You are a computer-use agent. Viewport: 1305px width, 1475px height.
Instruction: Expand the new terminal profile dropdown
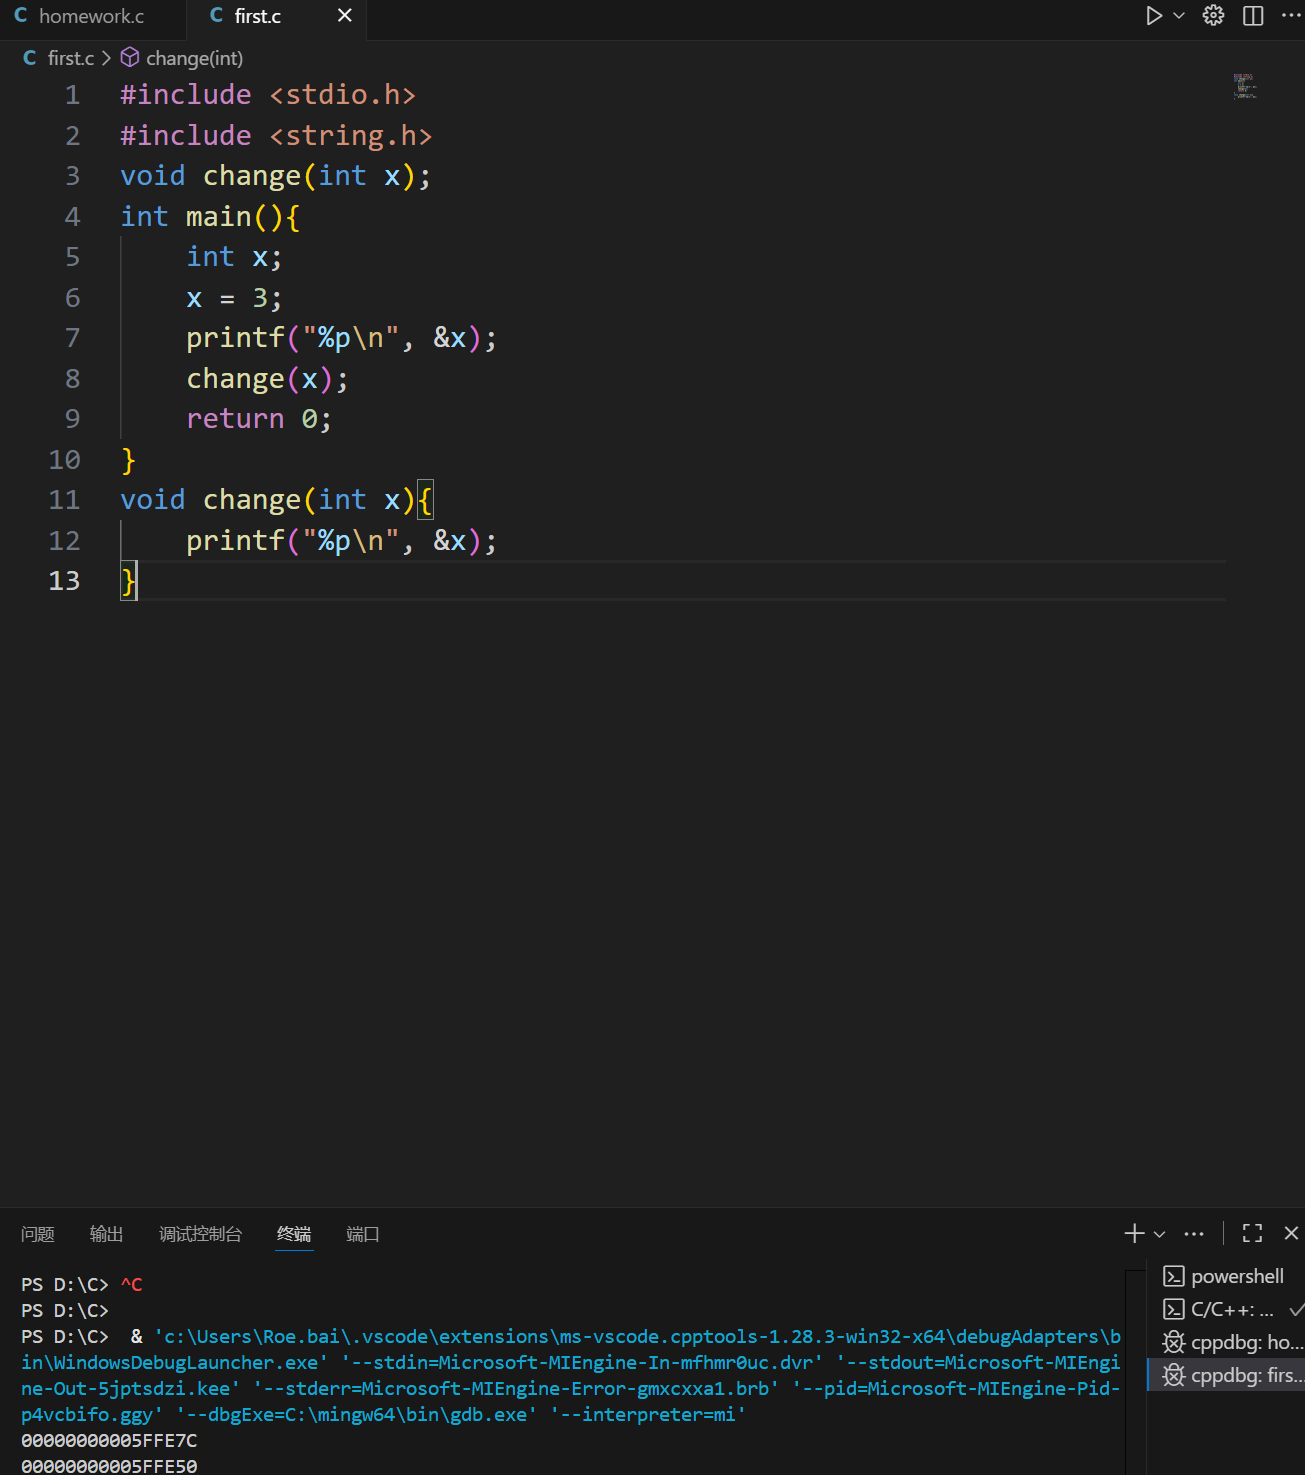click(1160, 1234)
